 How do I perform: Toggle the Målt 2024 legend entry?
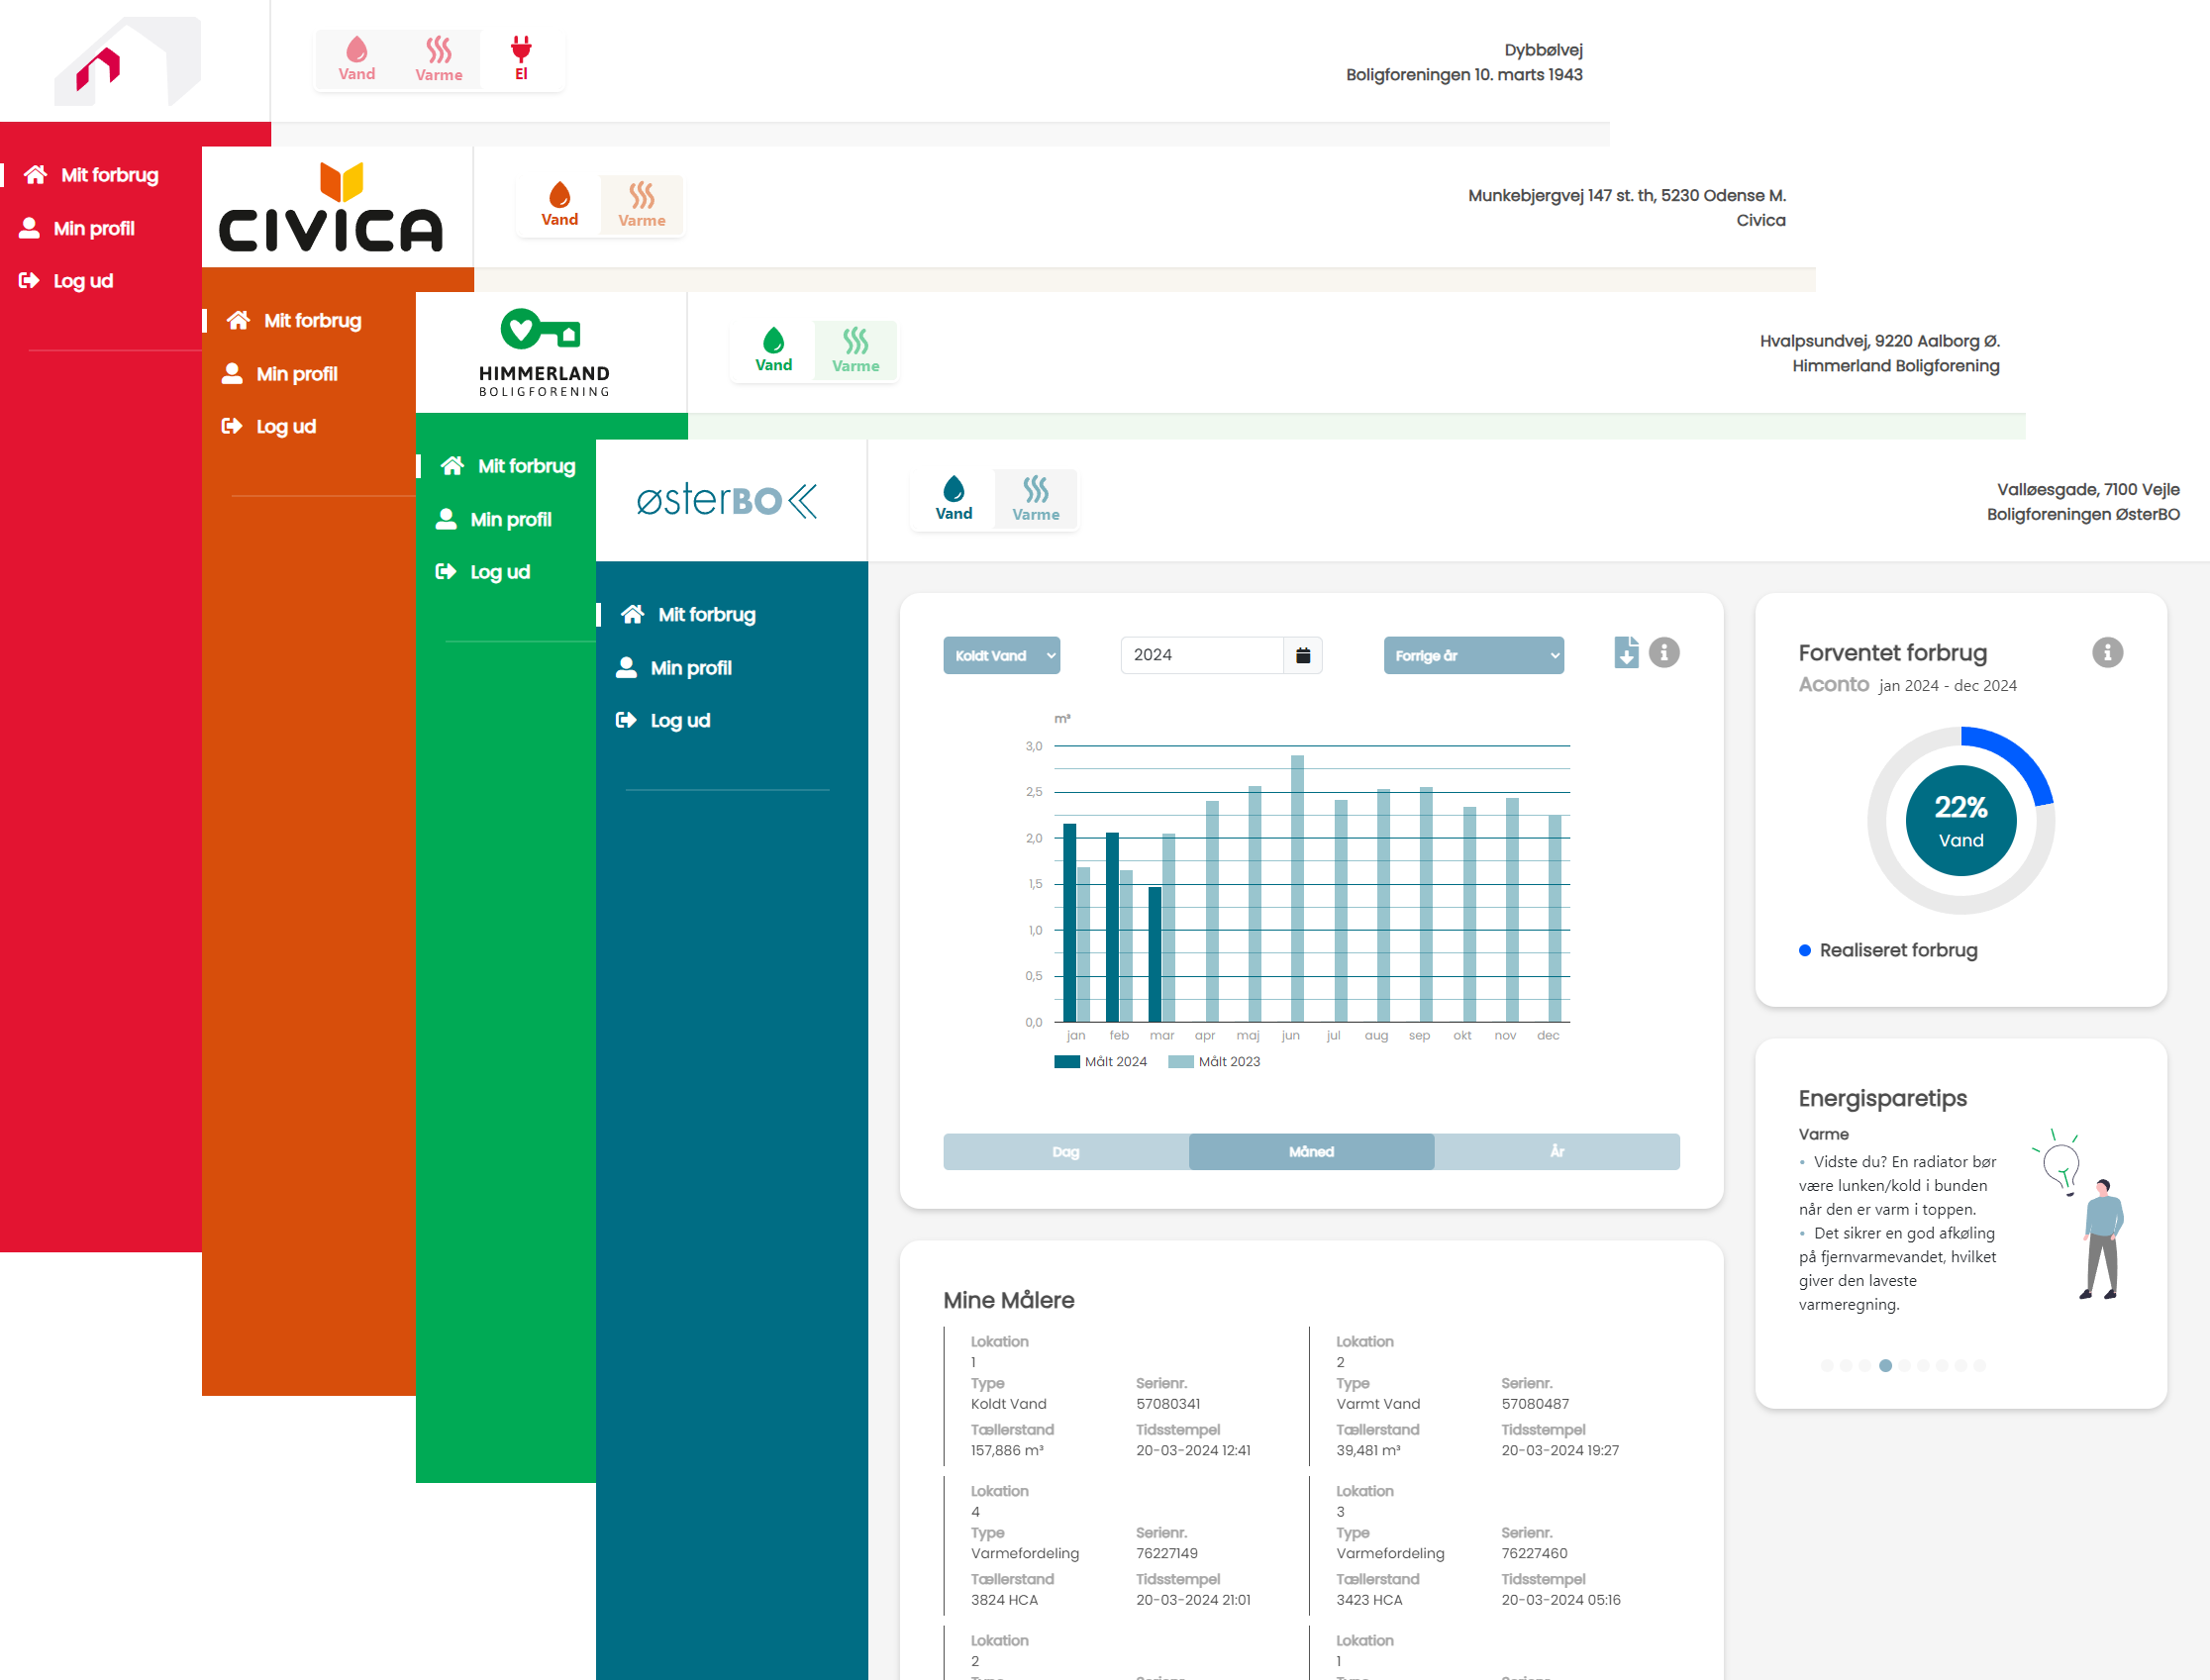[1100, 1062]
